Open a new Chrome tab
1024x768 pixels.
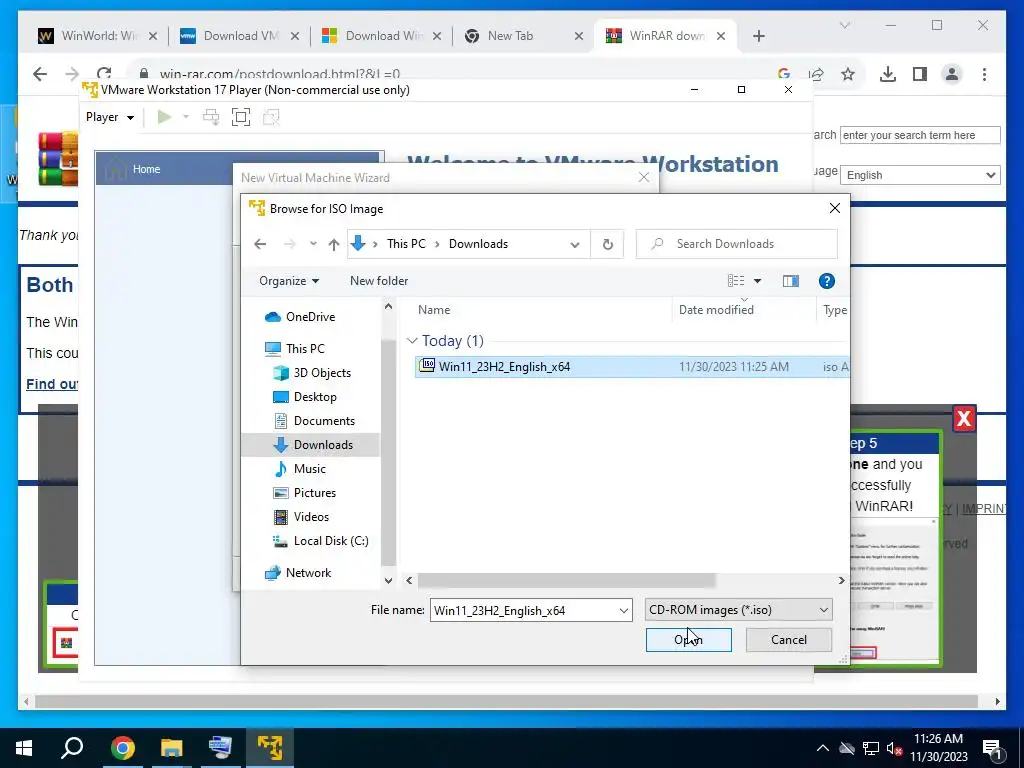coord(758,36)
